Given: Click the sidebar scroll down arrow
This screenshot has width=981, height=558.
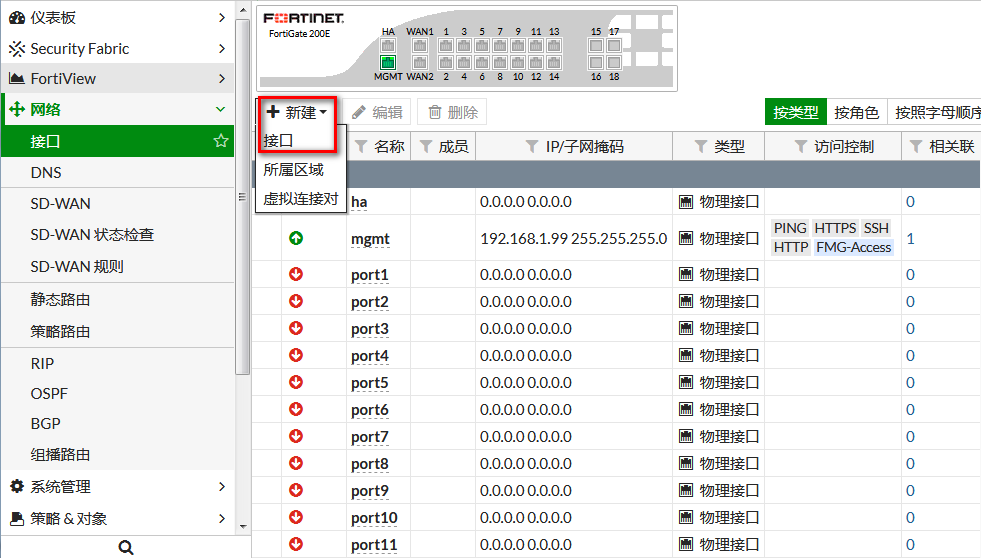Looking at the screenshot, I should pyautogui.click(x=243, y=527).
